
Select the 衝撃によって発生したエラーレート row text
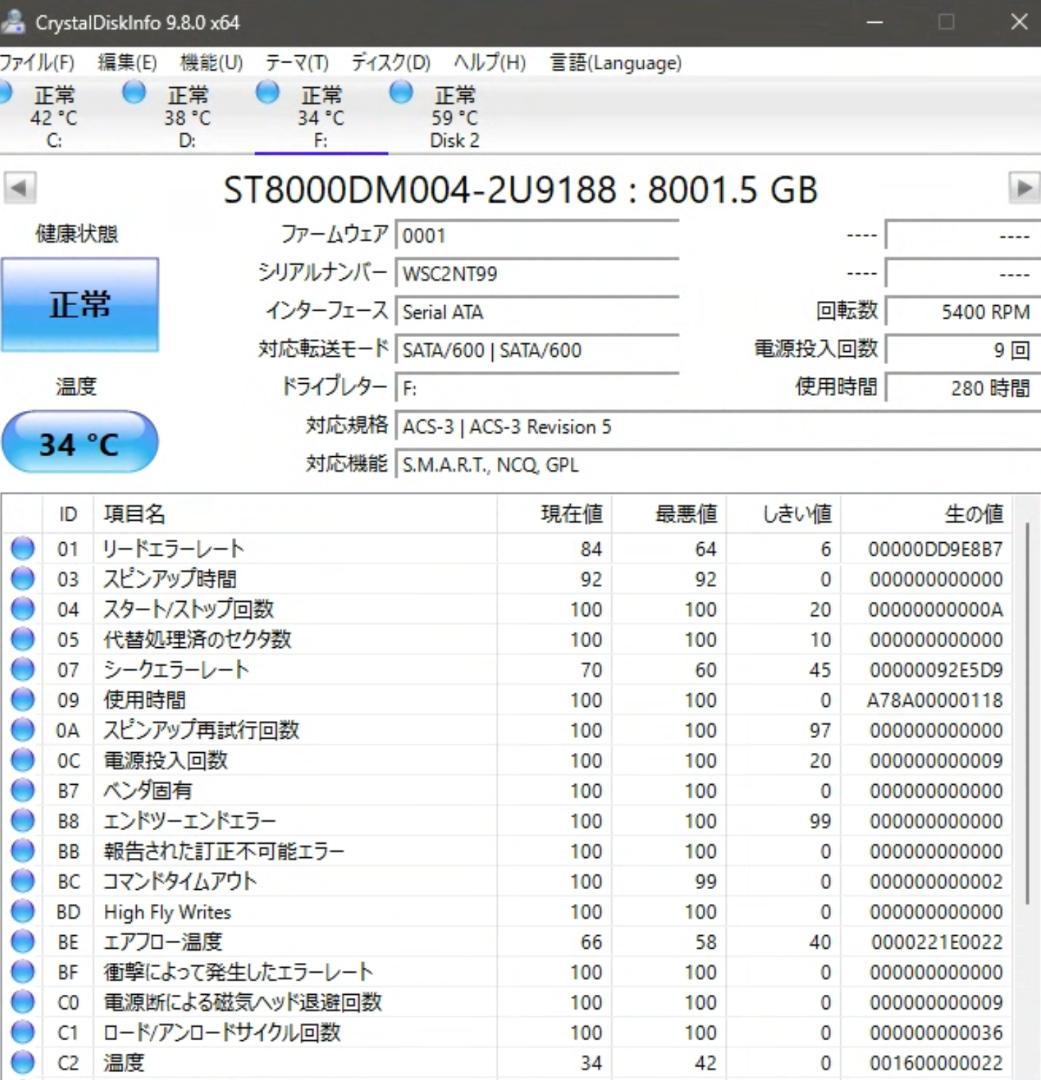[x=238, y=972]
